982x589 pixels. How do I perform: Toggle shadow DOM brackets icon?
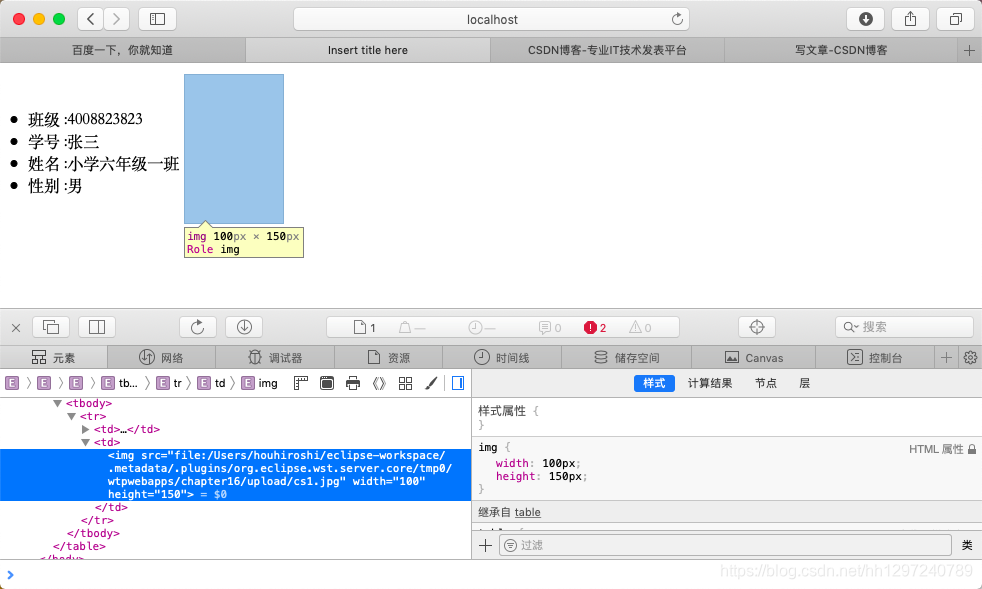pyautogui.click(x=379, y=383)
